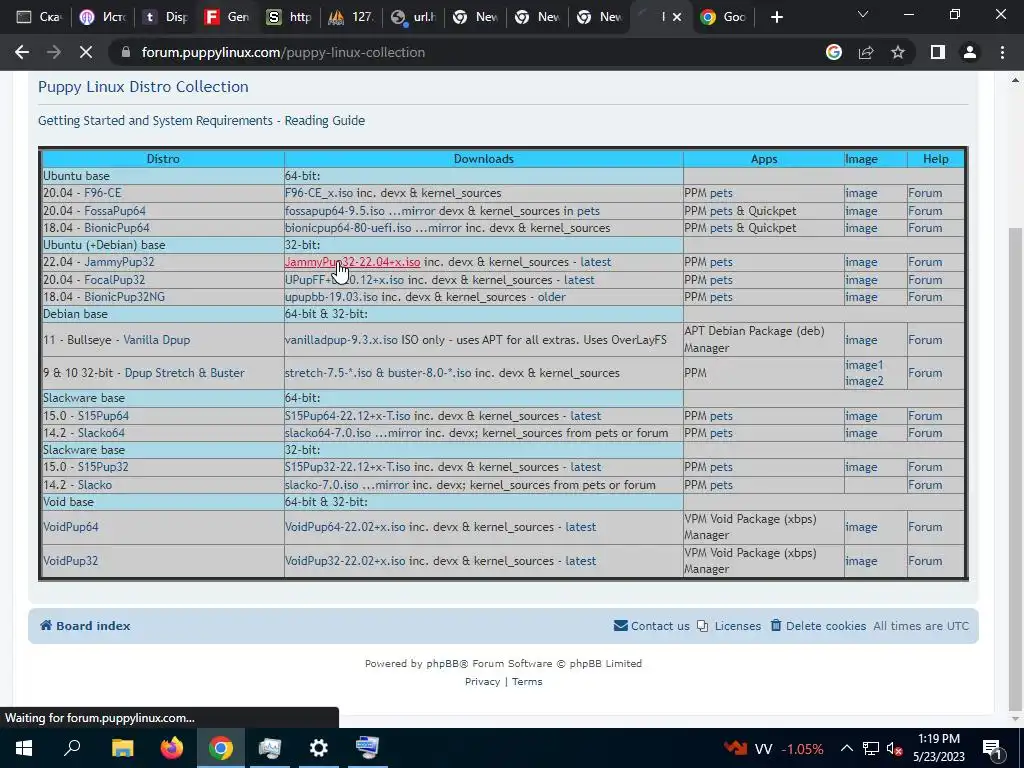The height and width of the screenshot is (768, 1024).
Task: Open Chrome three-dot menu
Action: tap(1002, 52)
